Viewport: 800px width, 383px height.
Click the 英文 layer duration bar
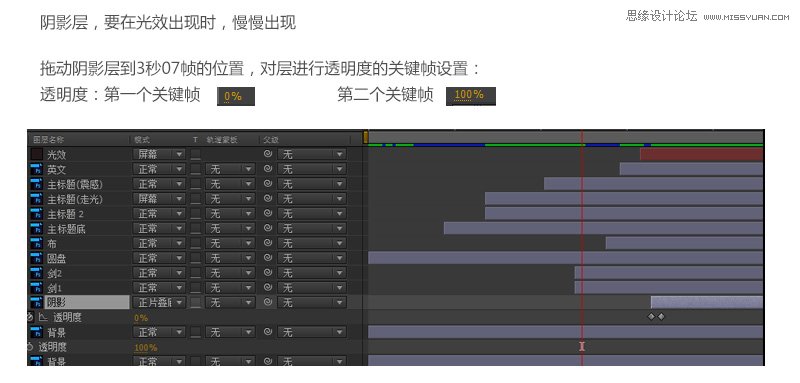(x=691, y=169)
